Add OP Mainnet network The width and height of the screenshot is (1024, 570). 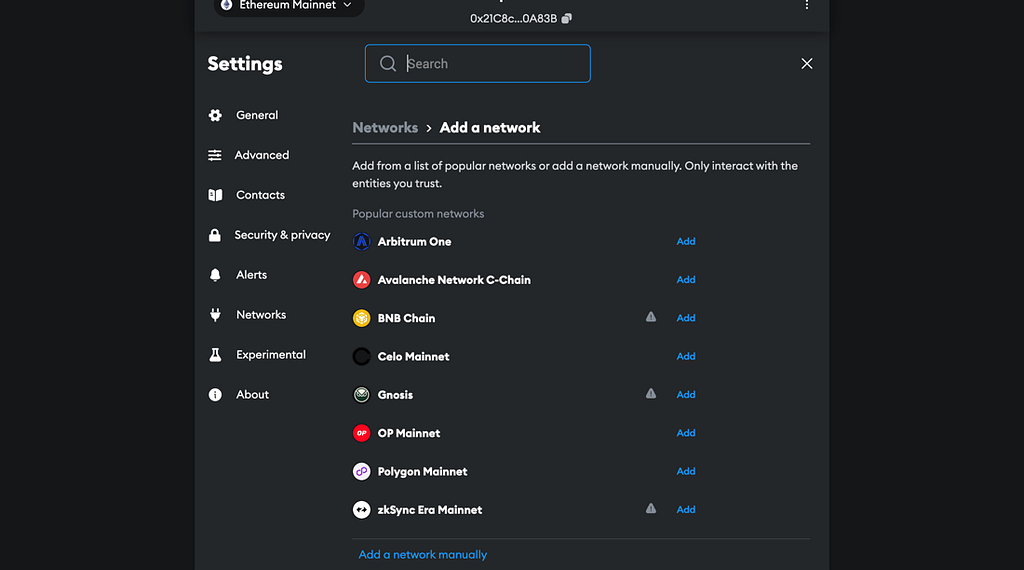pyautogui.click(x=686, y=433)
